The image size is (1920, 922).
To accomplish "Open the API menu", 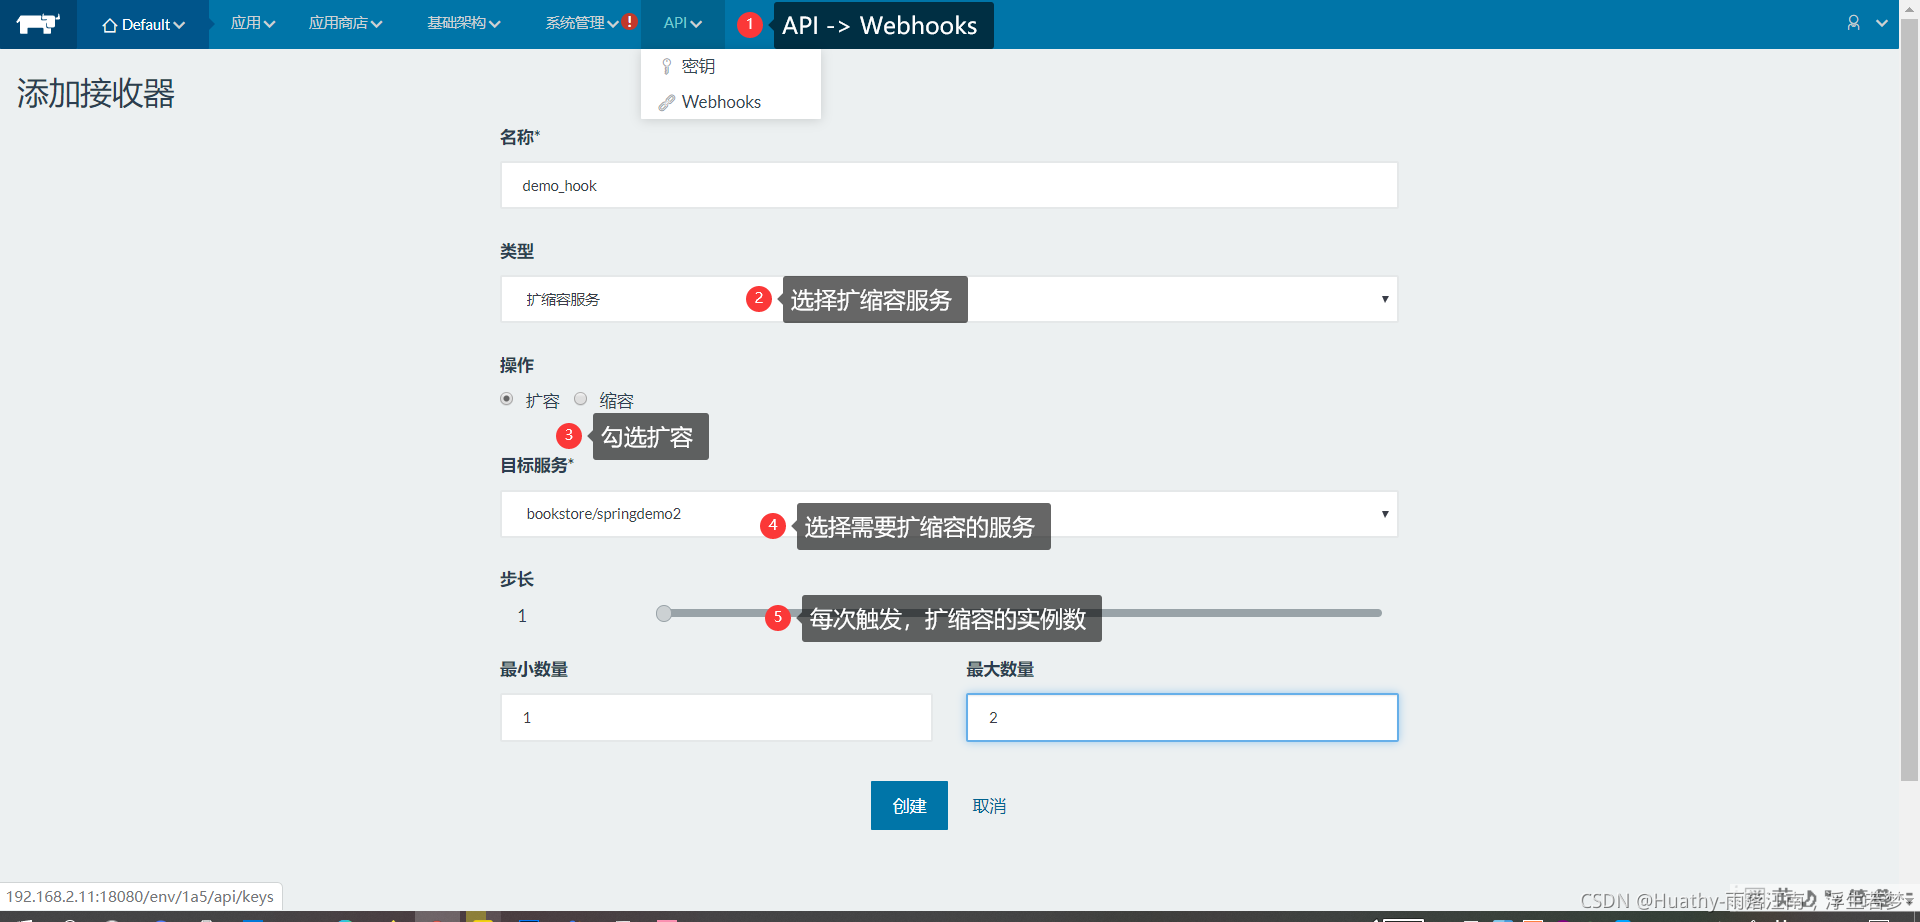I will pos(682,23).
